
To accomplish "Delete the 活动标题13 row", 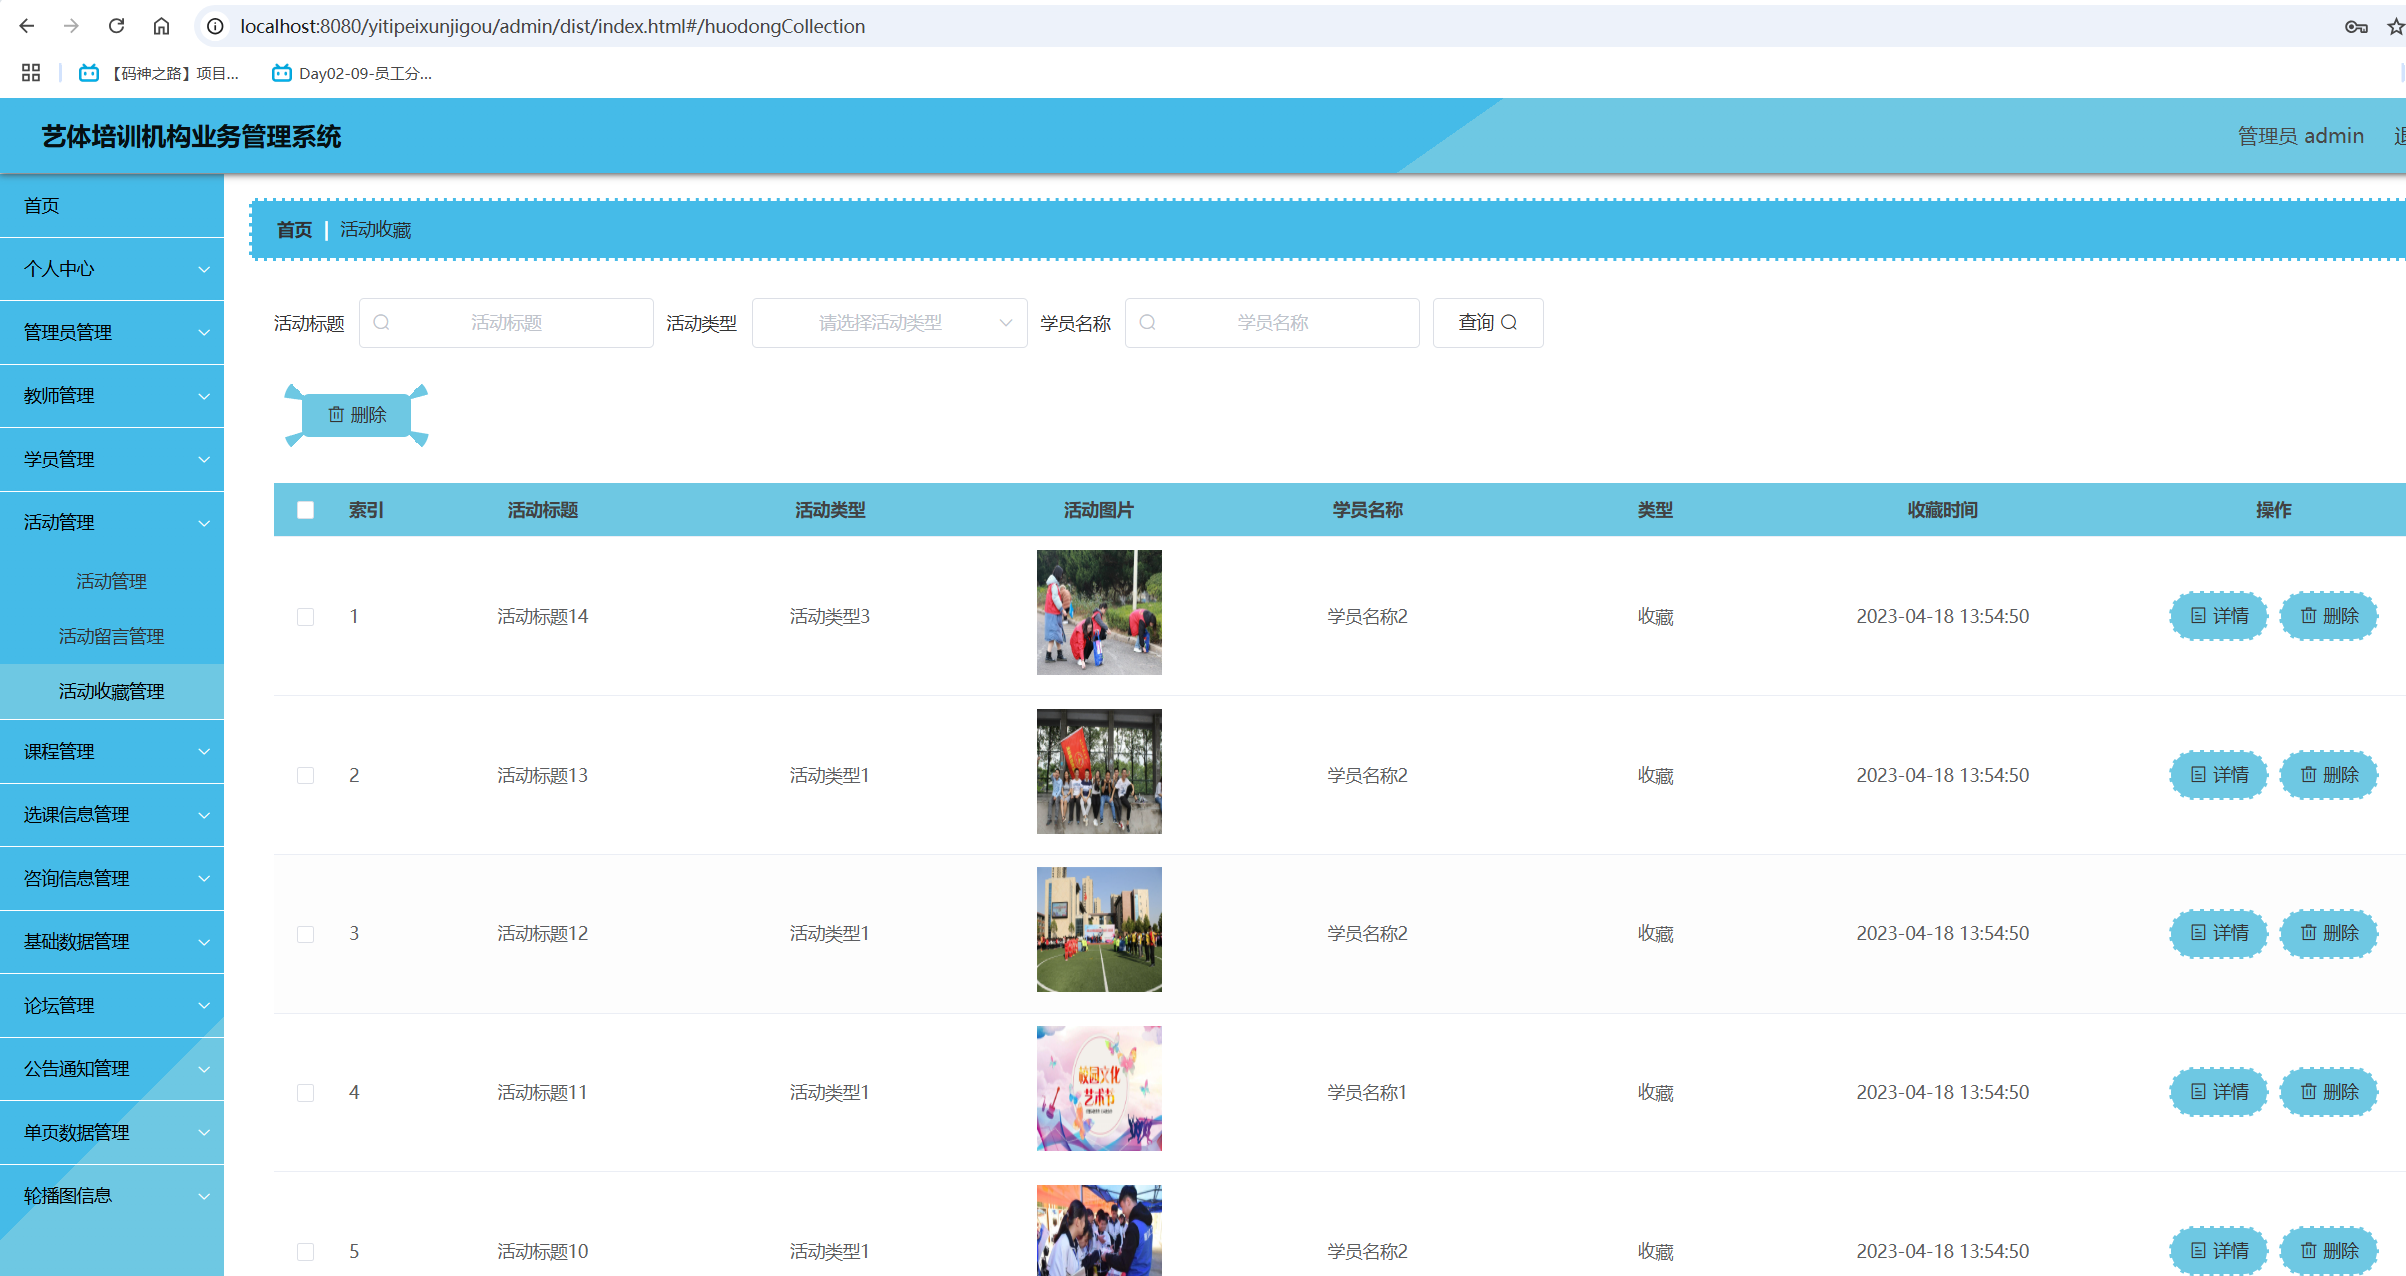I will coord(2329,775).
